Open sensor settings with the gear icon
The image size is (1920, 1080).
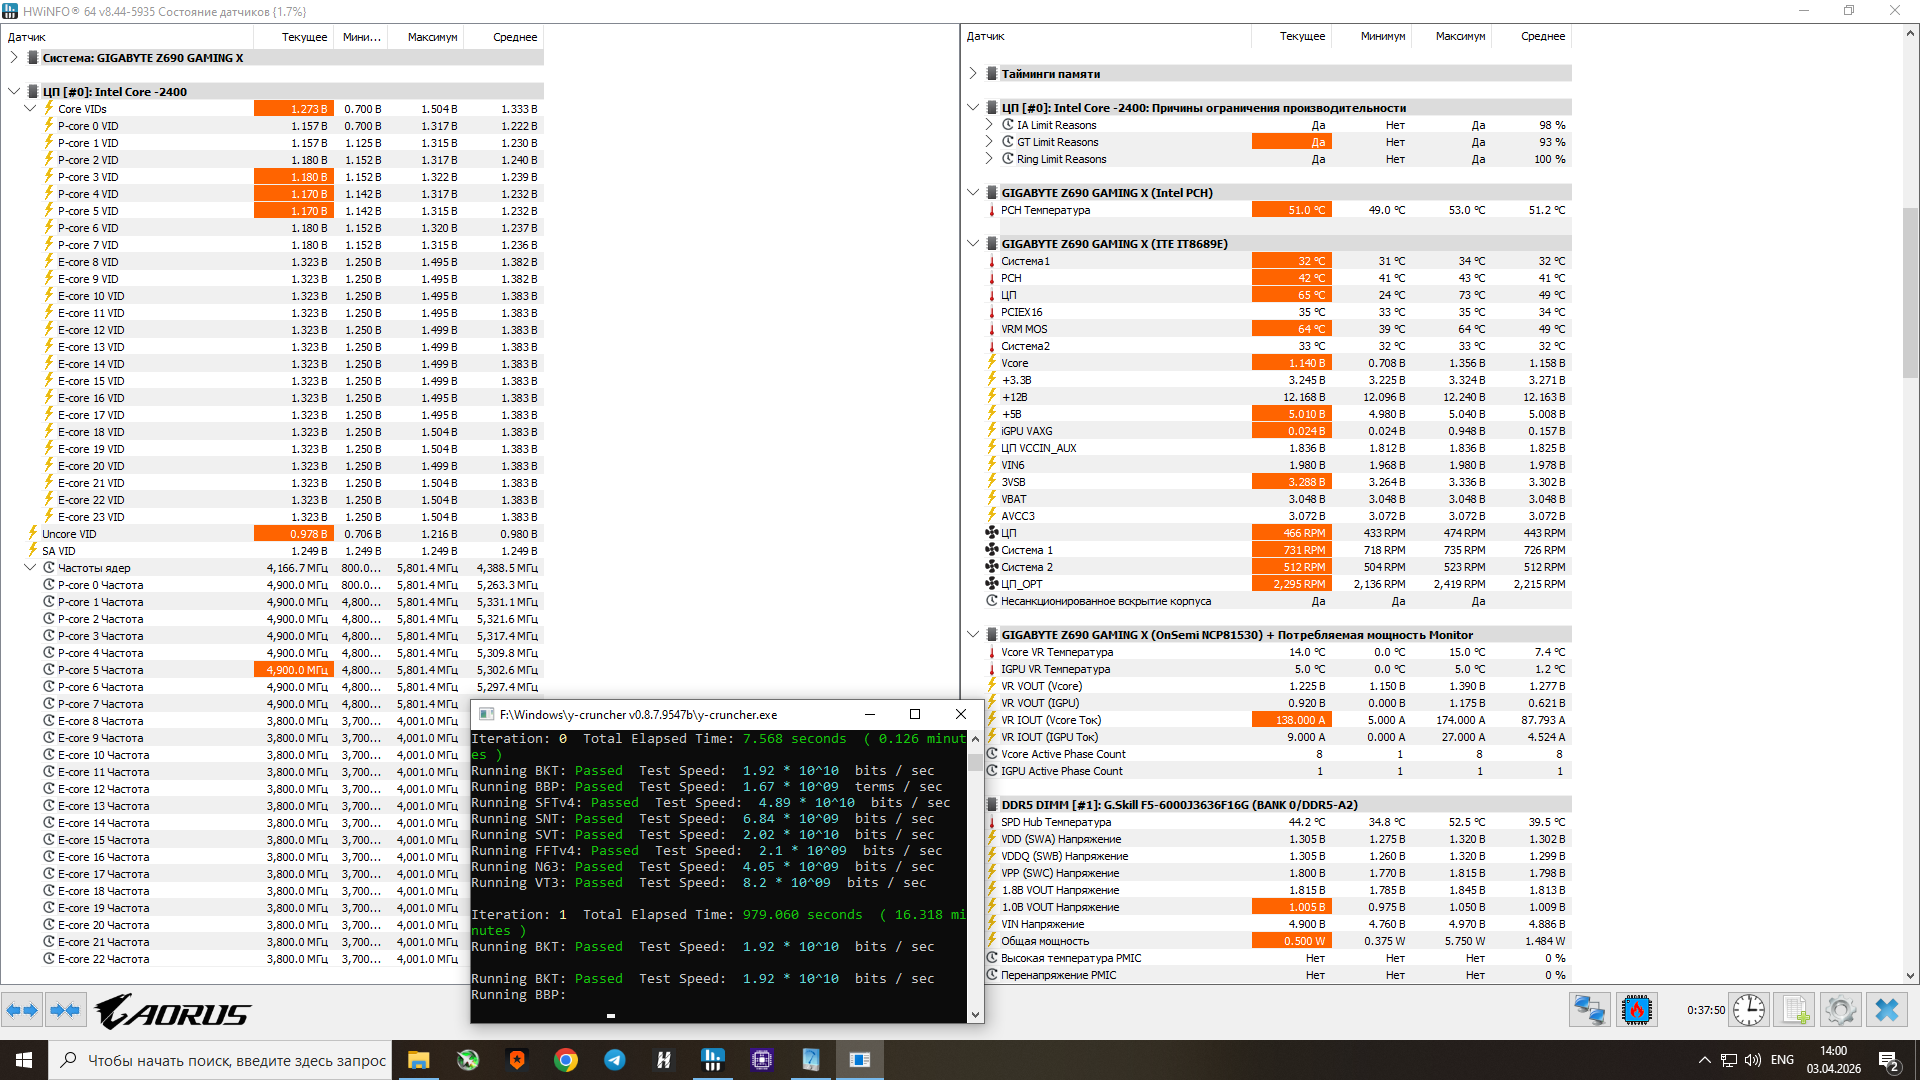(1840, 1011)
